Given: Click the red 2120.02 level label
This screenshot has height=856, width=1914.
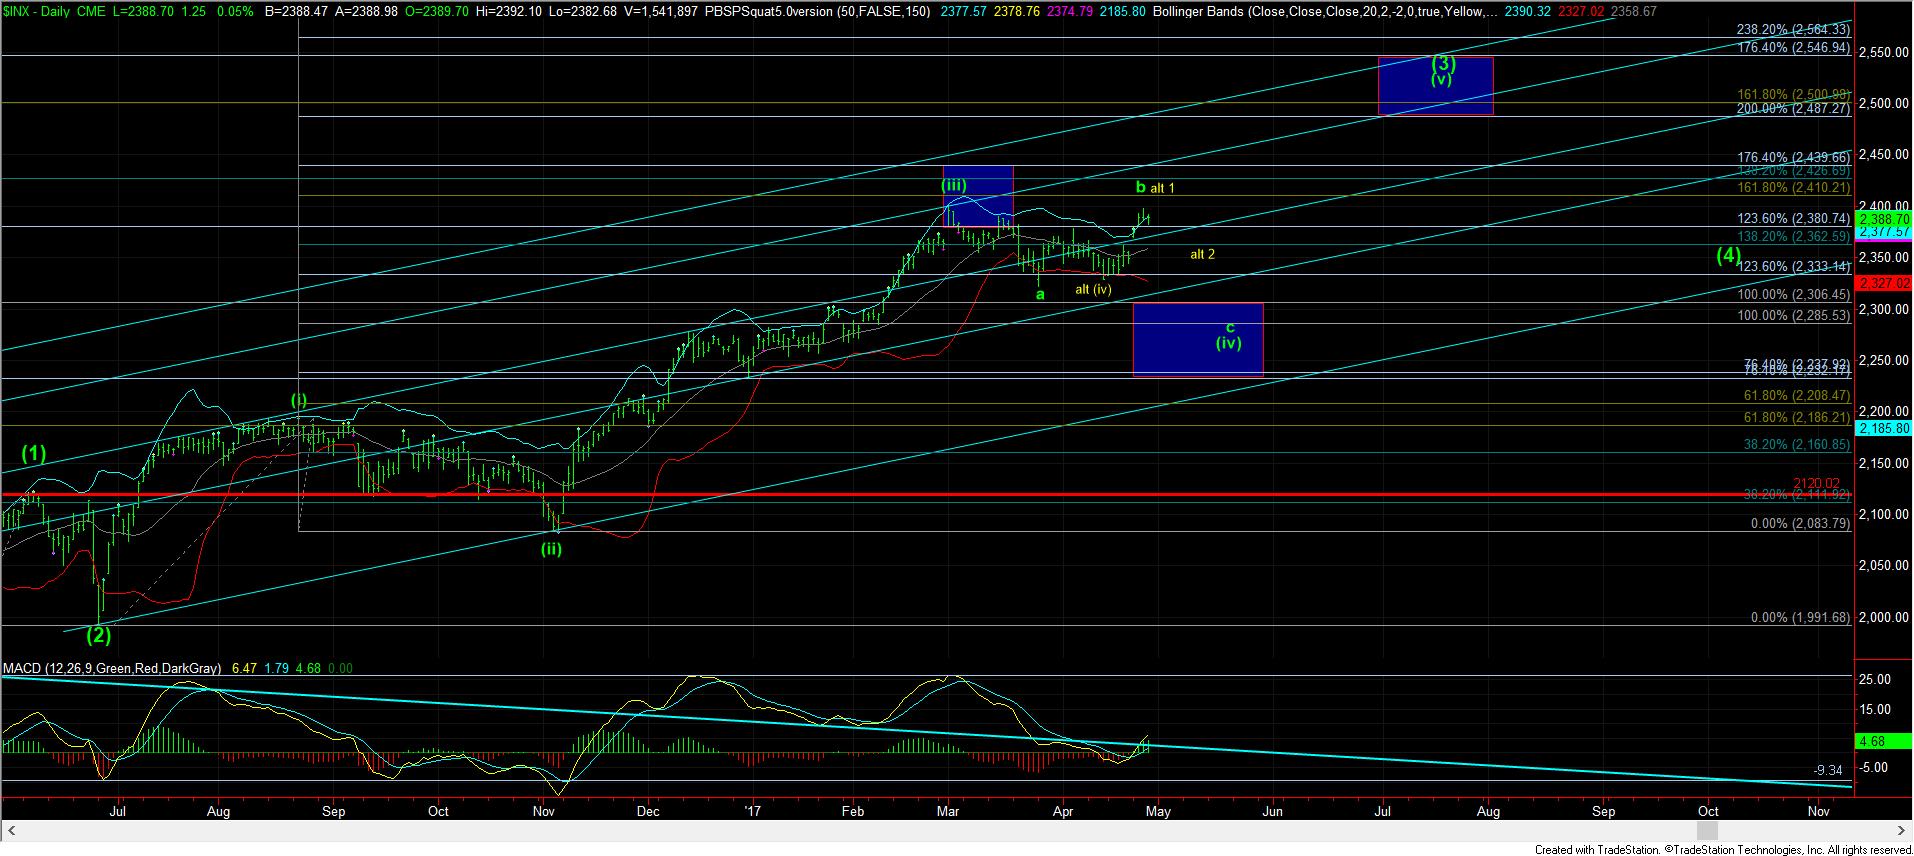Looking at the screenshot, I should click(1816, 483).
